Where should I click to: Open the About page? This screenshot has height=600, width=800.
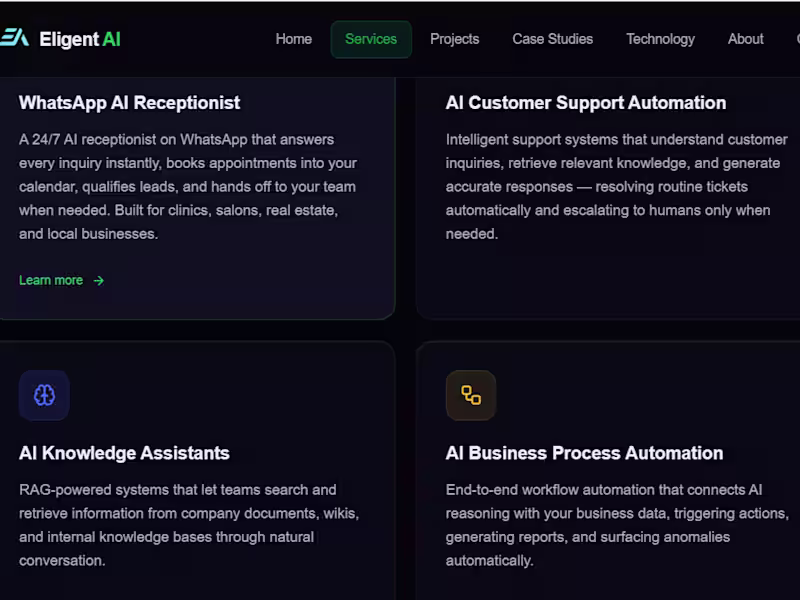tap(745, 39)
